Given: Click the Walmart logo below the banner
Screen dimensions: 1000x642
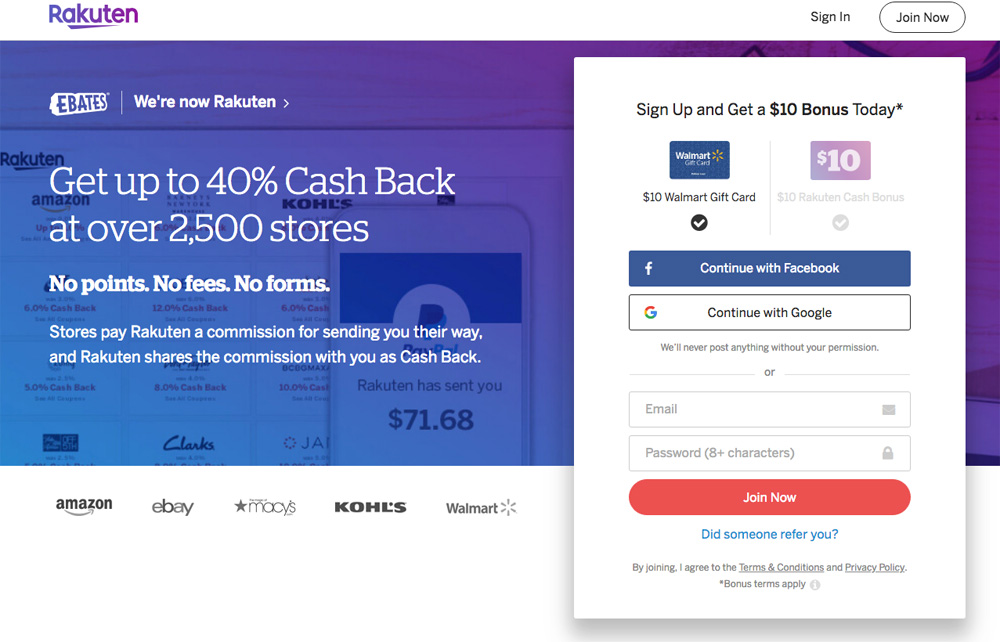Looking at the screenshot, I should coord(481,508).
